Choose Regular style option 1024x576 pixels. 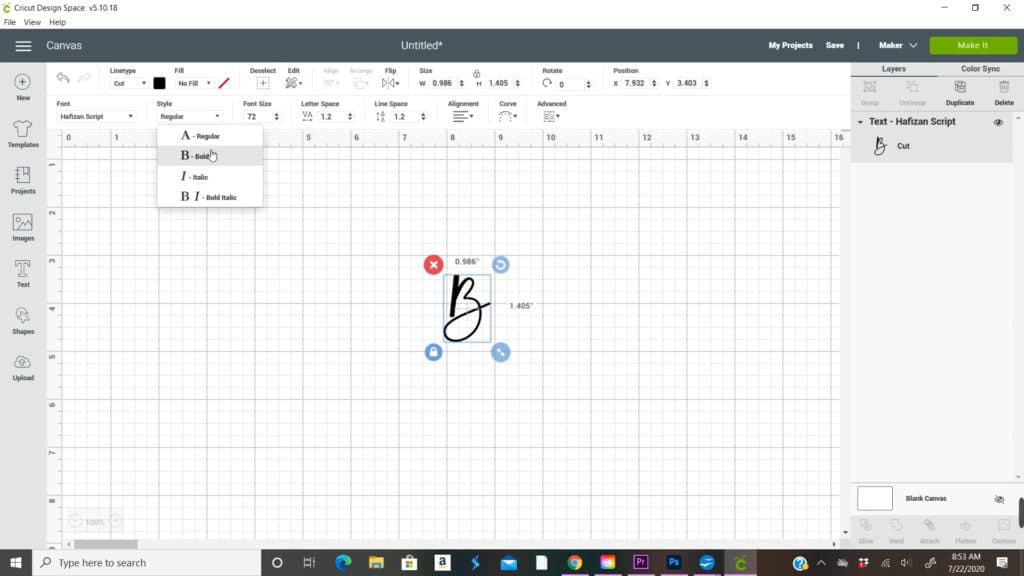click(x=210, y=136)
